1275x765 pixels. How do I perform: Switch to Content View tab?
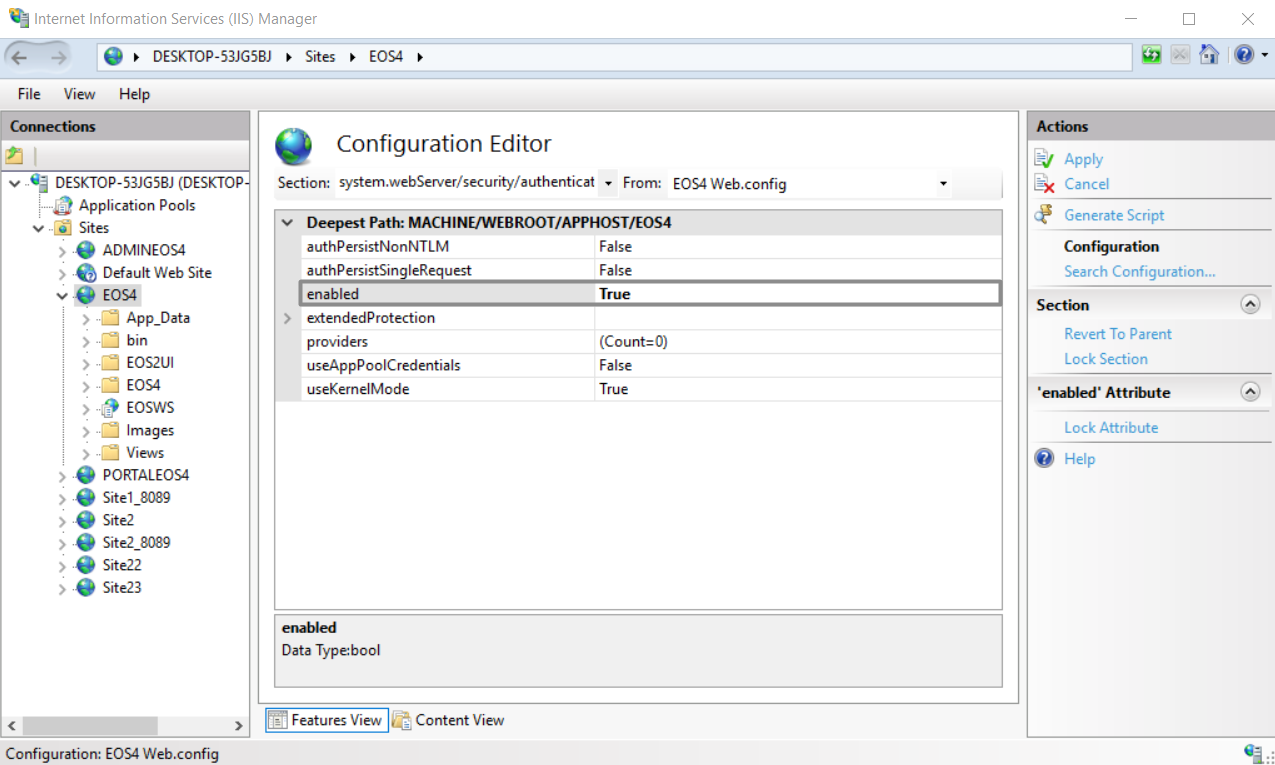click(x=449, y=720)
